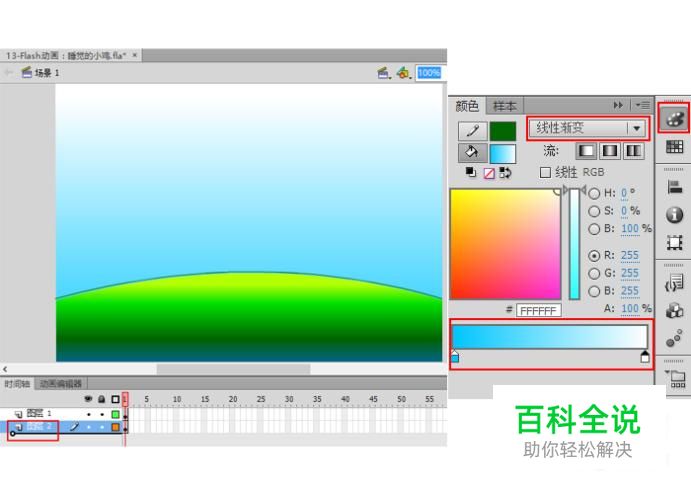Click the left blue gradient stop
Screen dimensions: 691x494
click(455, 357)
